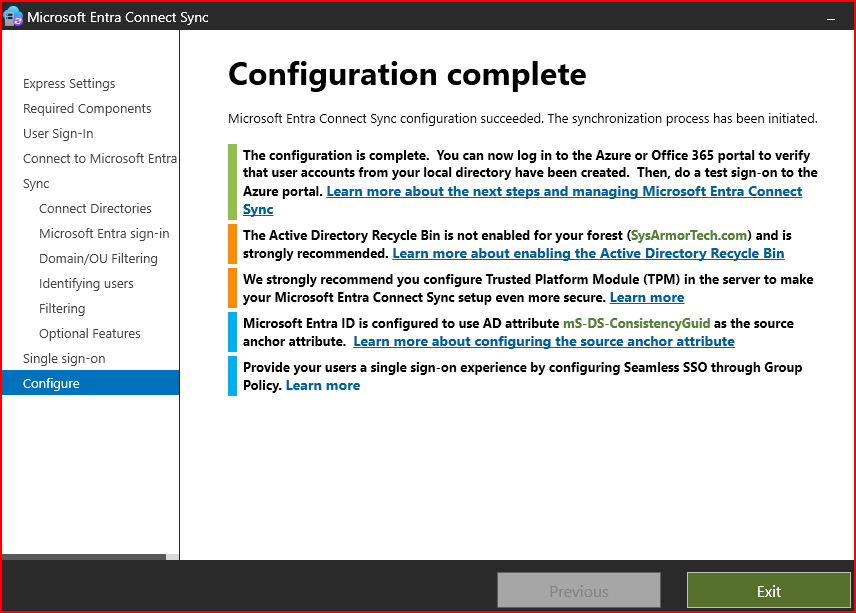
Task: Click the Microsoft Entra Connect Sync app icon
Action: (x=13, y=17)
